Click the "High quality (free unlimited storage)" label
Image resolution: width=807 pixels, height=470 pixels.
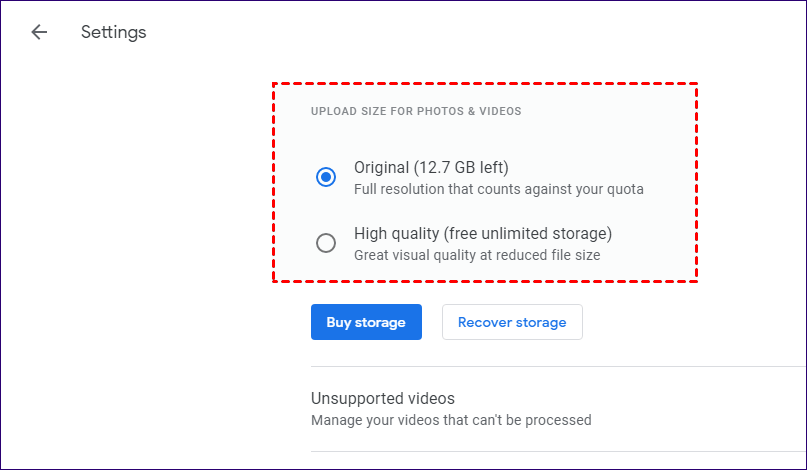tap(482, 234)
